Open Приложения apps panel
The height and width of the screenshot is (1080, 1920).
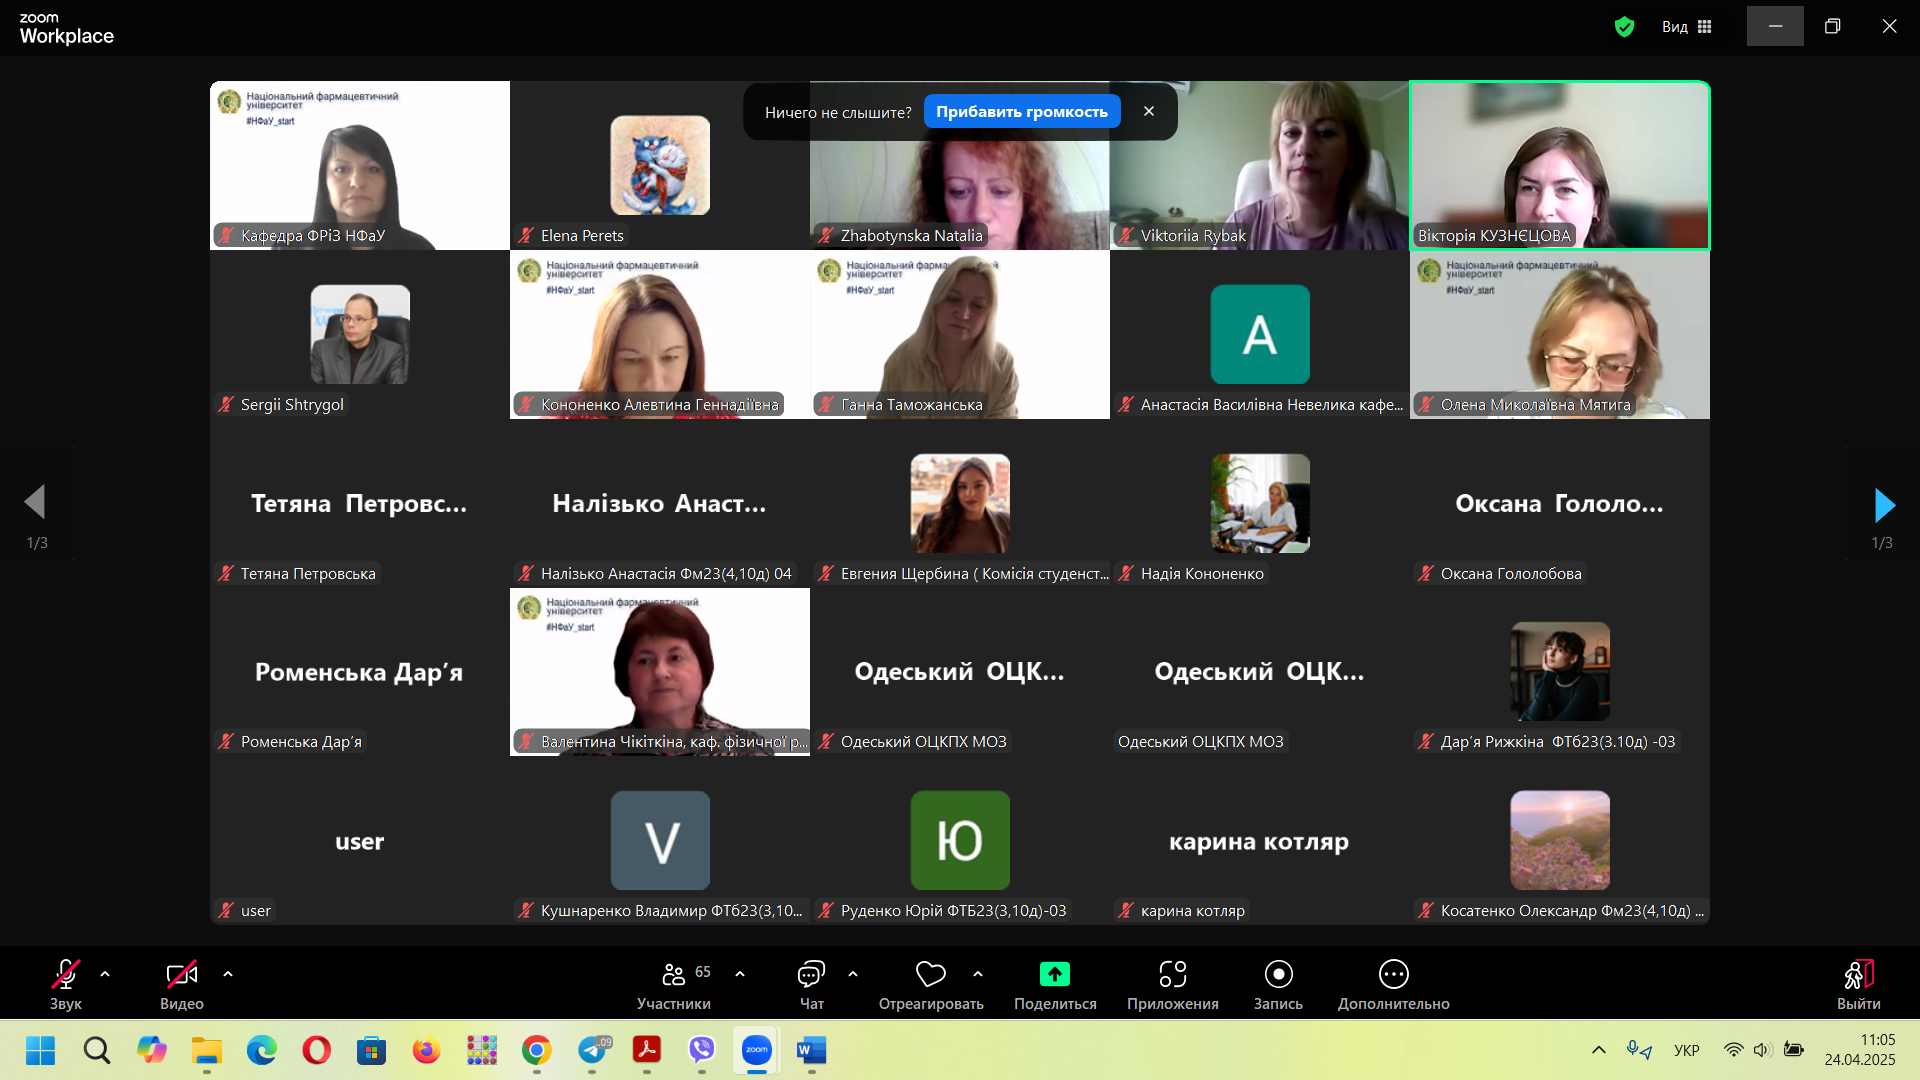1173,984
